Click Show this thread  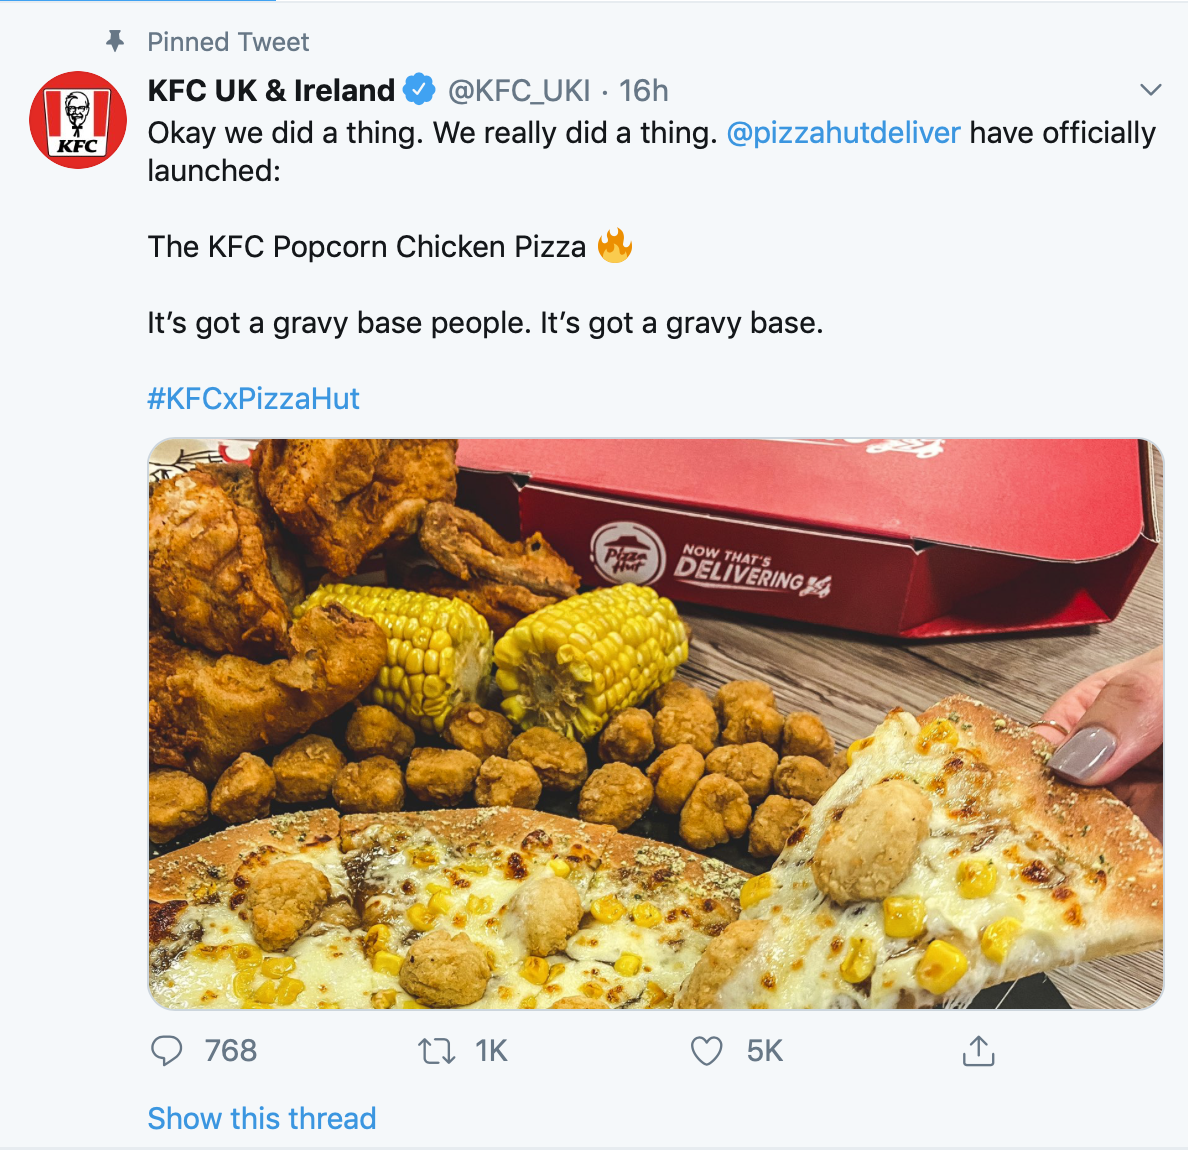262,1118
